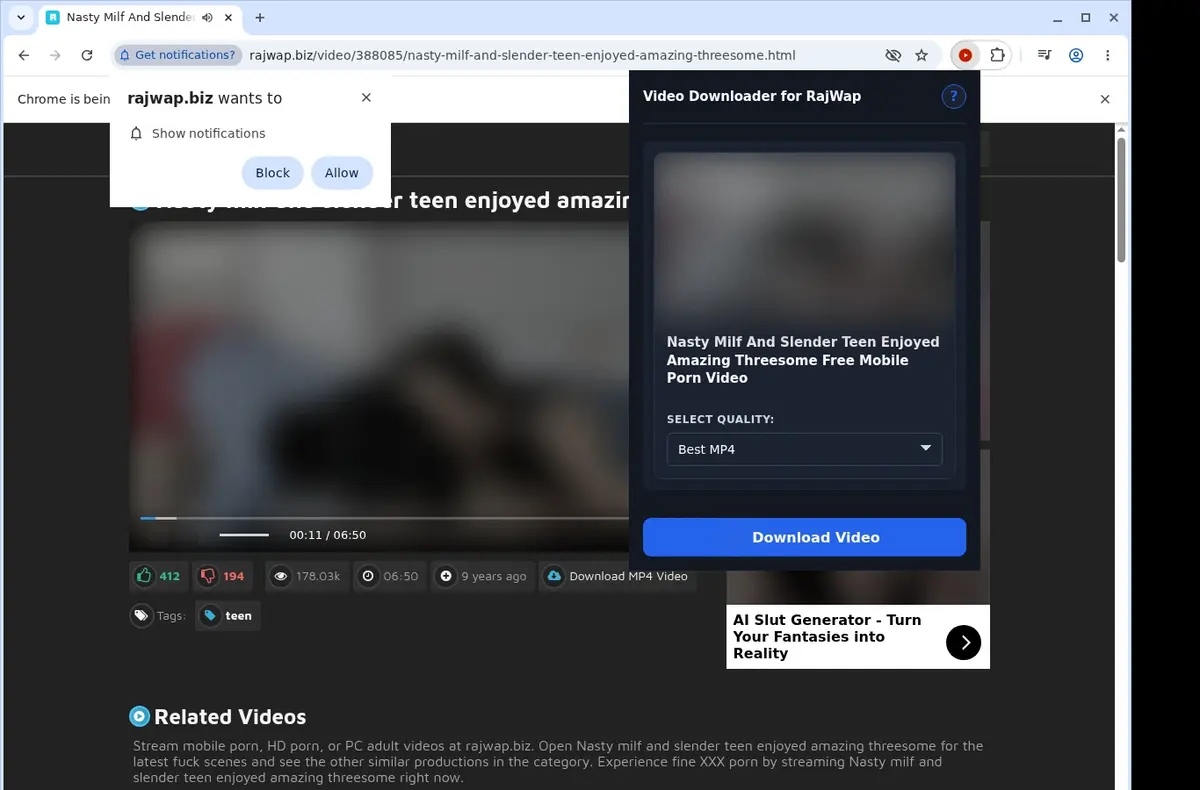Select the tag chip beside Tags

point(228,616)
